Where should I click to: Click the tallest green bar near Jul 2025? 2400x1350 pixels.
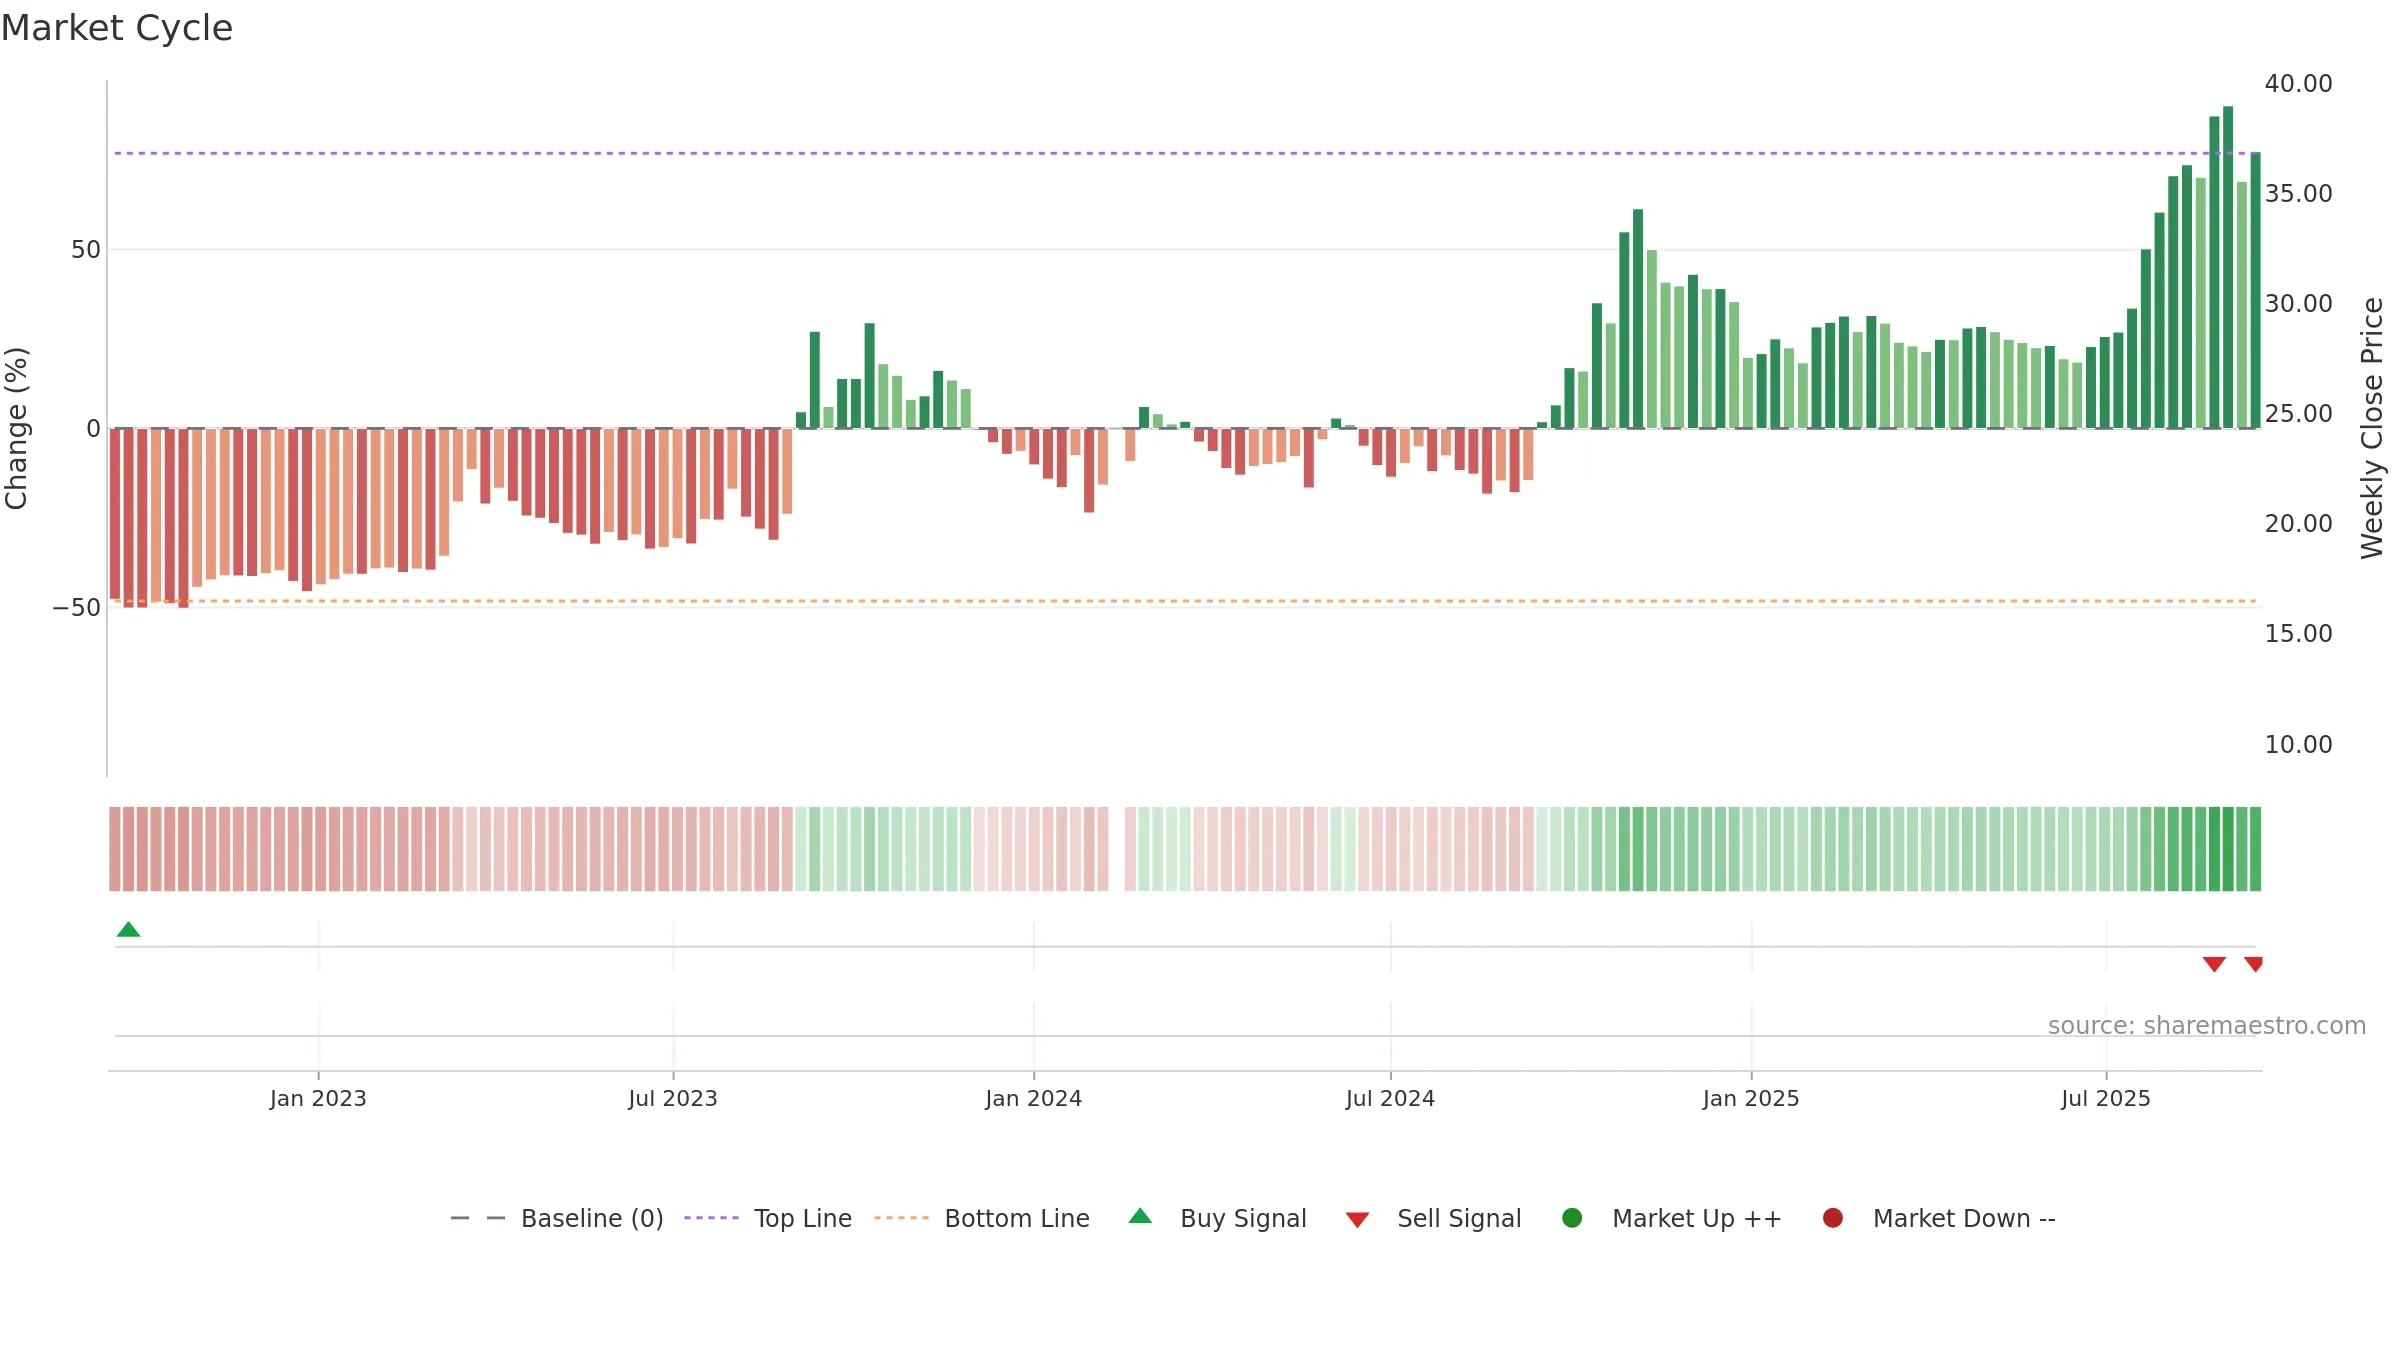pos(2228,267)
